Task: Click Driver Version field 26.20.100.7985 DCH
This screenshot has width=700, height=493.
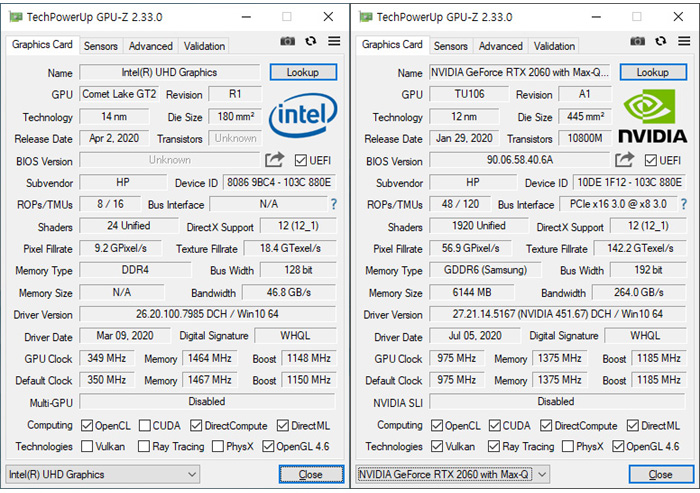Action: tap(208, 314)
